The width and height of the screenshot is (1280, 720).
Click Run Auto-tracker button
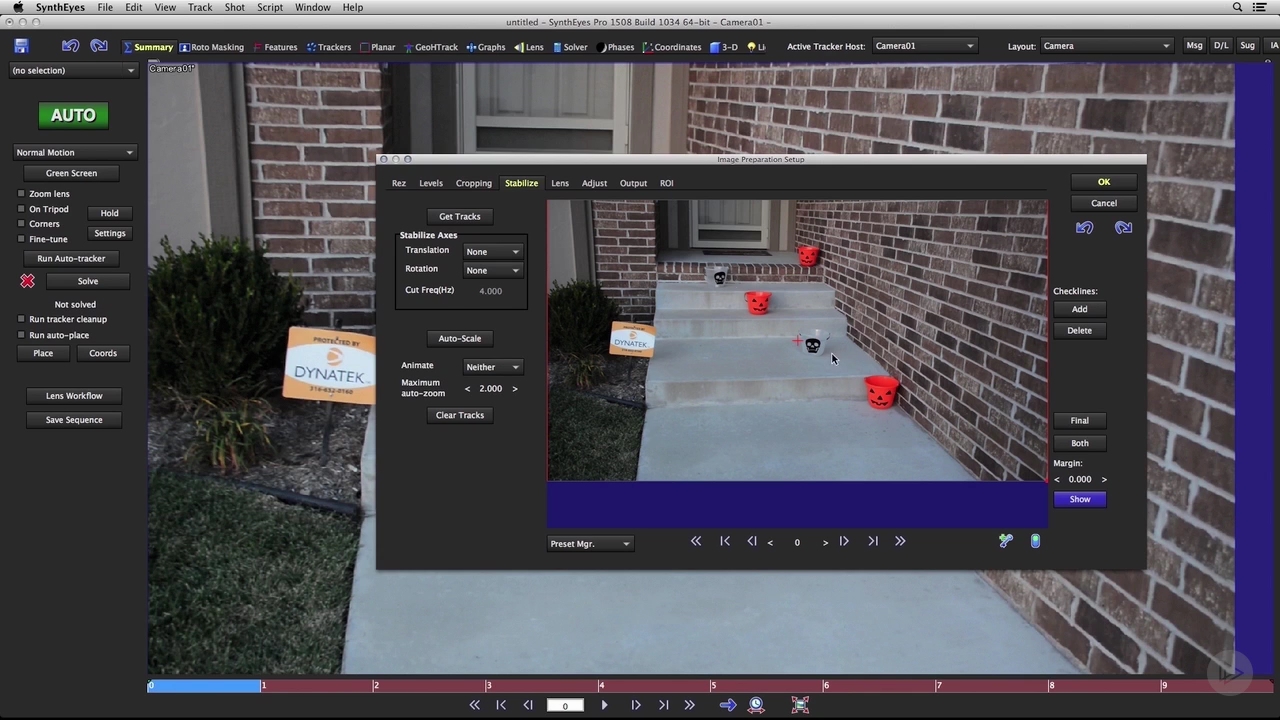[x=71, y=259]
